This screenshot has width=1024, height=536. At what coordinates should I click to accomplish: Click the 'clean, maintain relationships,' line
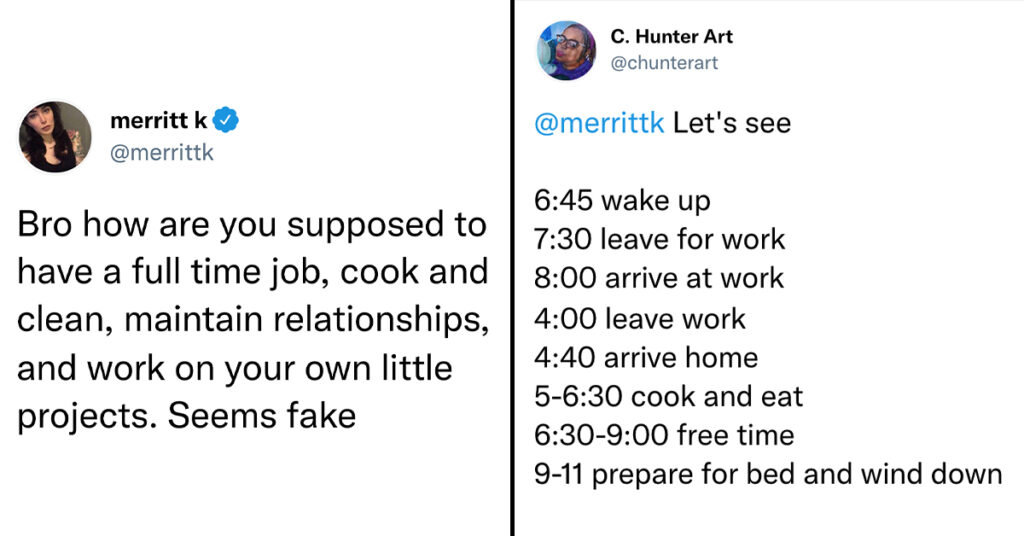(x=253, y=320)
